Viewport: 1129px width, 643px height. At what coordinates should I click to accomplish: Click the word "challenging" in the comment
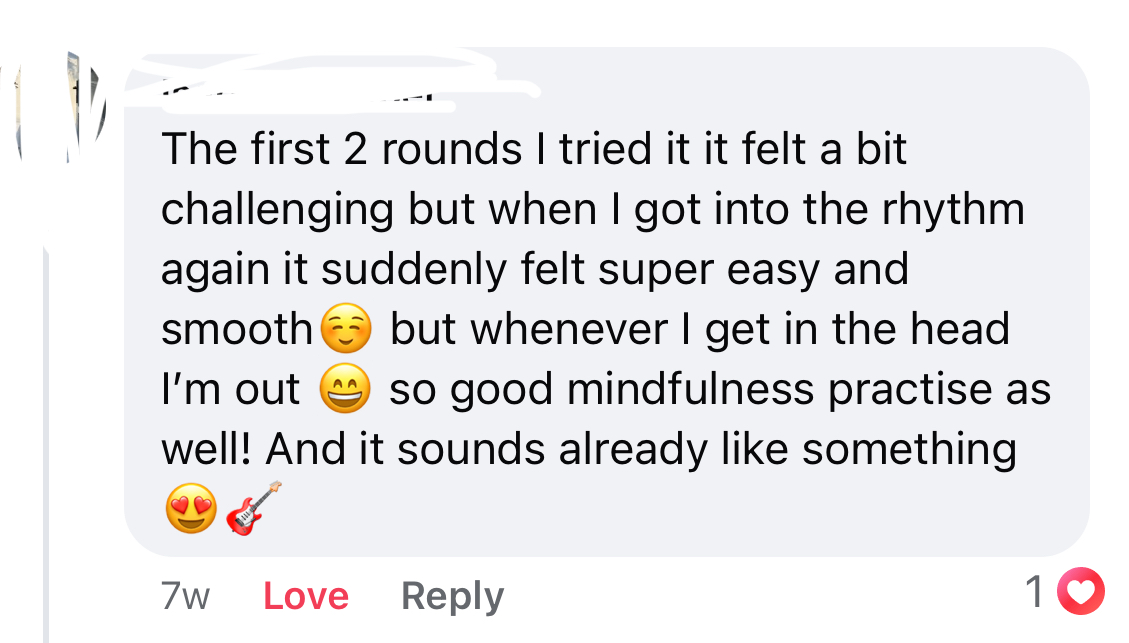(277, 210)
